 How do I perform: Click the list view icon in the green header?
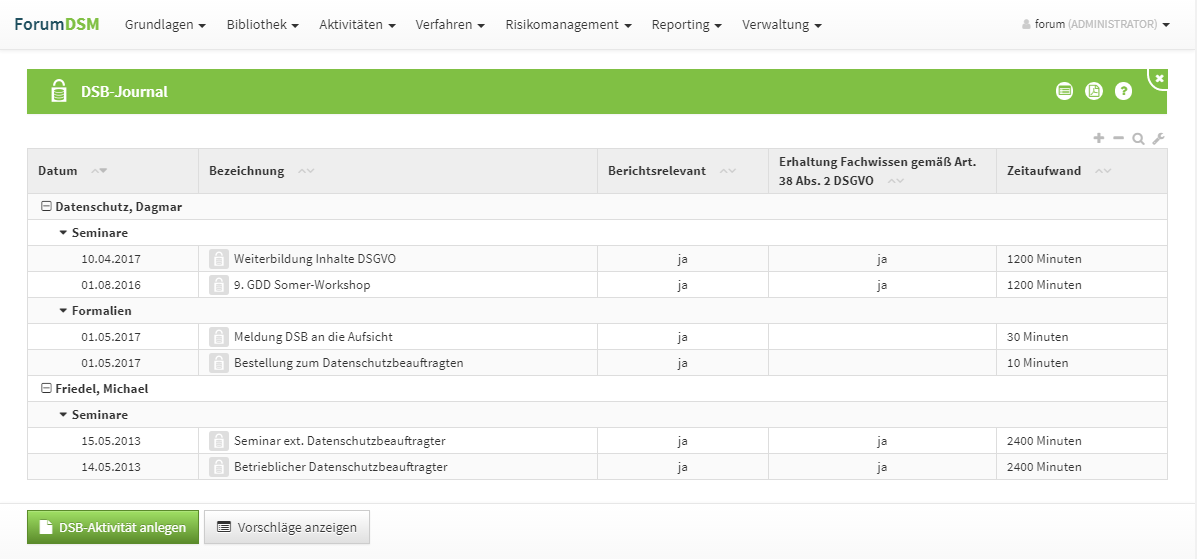click(1064, 92)
